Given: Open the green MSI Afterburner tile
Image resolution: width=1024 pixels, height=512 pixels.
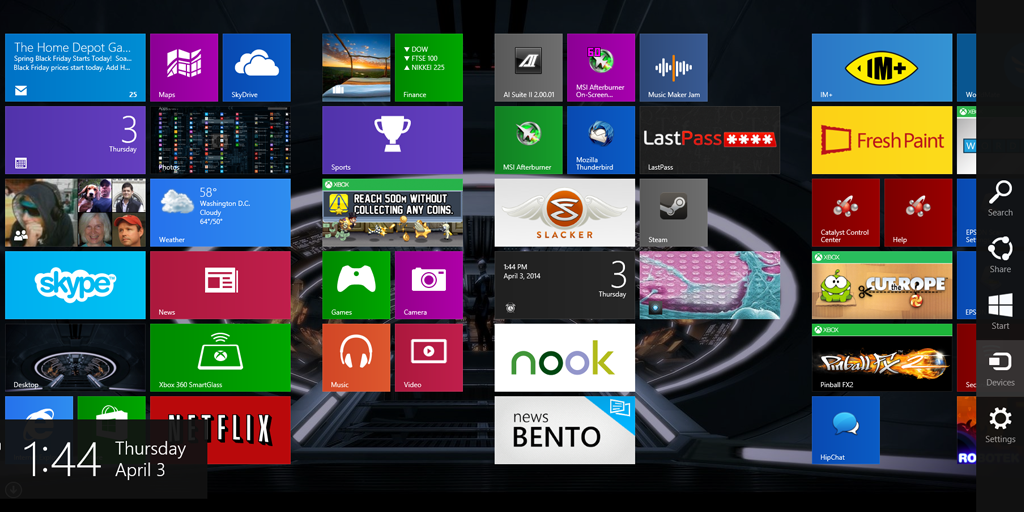Looking at the screenshot, I should click(x=528, y=140).
